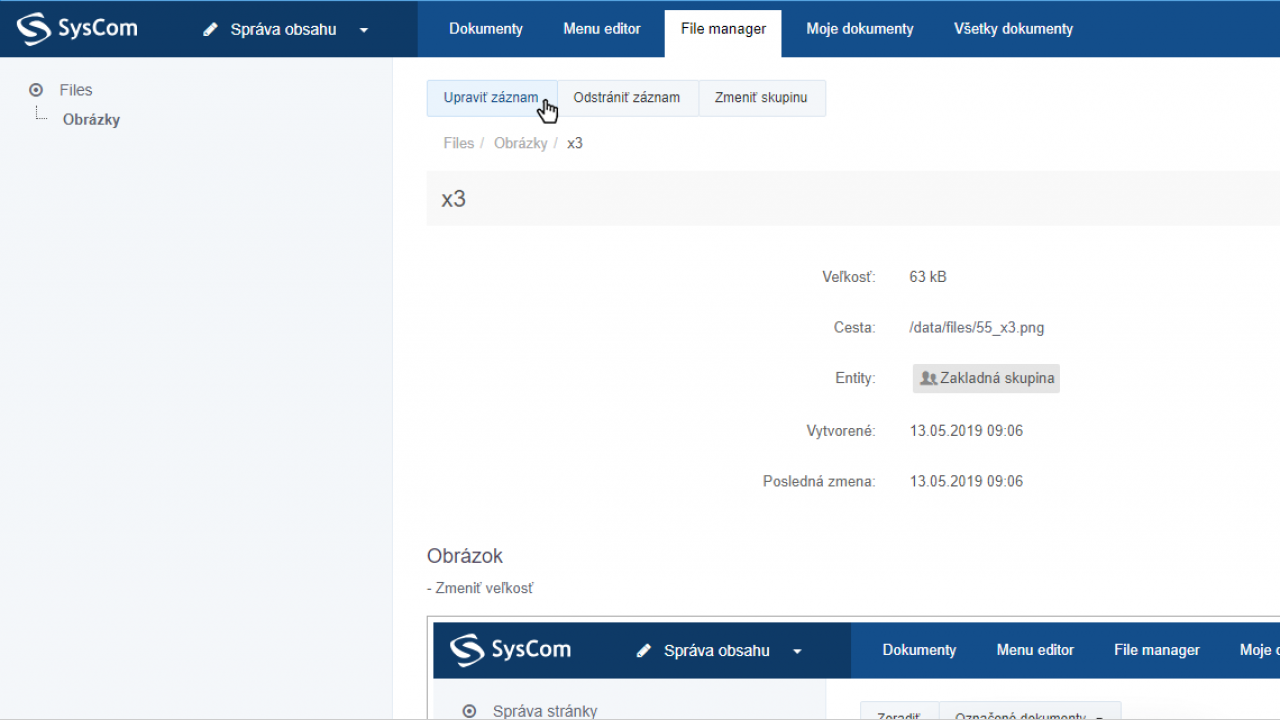The height and width of the screenshot is (720, 1280).
Task: Navigate to Obrázky in the breadcrumb
Action: pos(520,143)
